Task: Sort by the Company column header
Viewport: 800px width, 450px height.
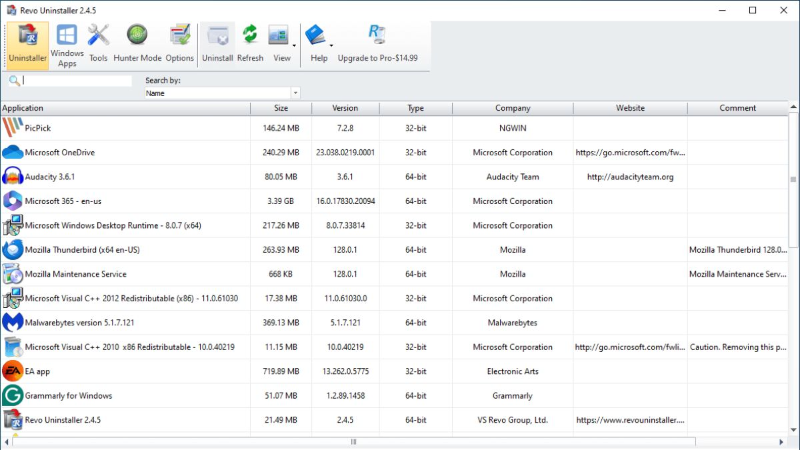Action: (x=512, y=108)
